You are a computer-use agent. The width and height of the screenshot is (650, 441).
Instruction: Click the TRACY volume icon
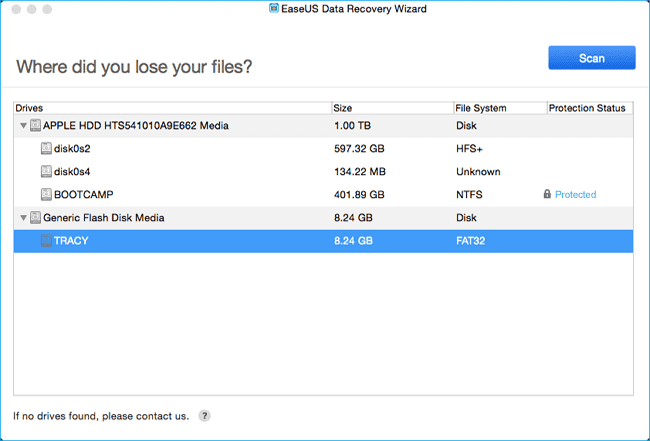[46, 240]
